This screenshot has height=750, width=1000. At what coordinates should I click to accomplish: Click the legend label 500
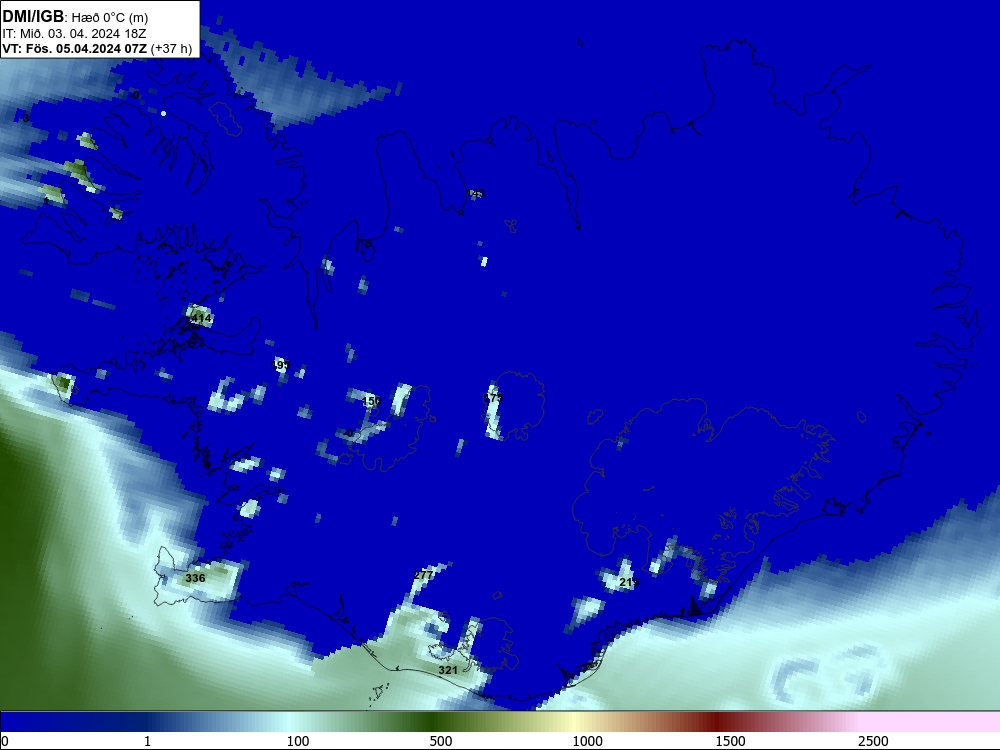pyautogui.click(x=441, y=741)
